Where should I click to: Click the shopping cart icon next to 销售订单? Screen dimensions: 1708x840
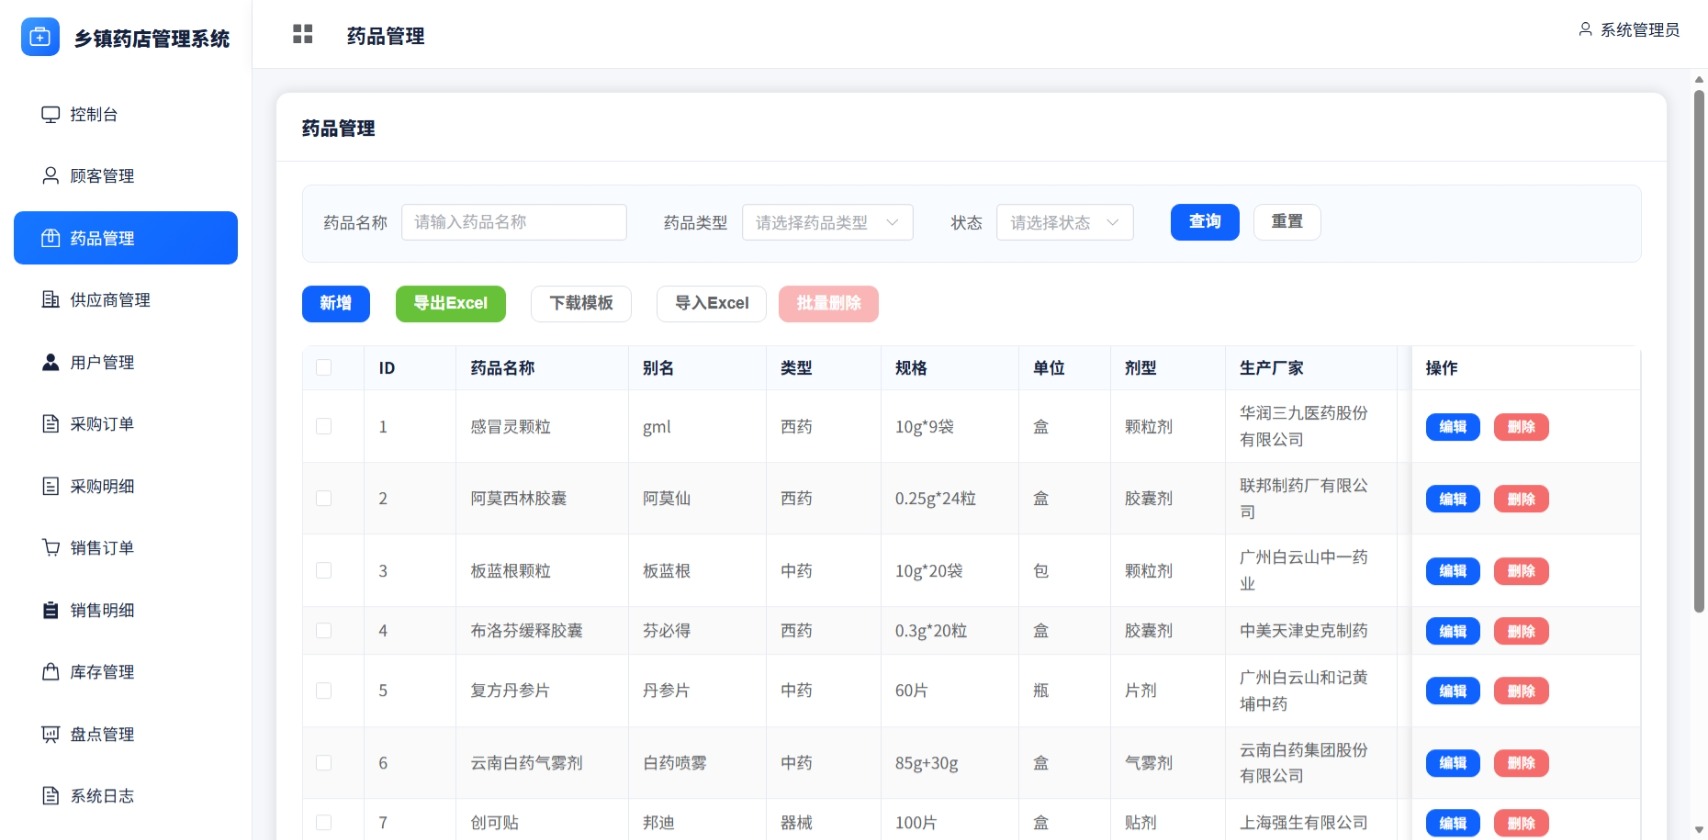(50, 548)
